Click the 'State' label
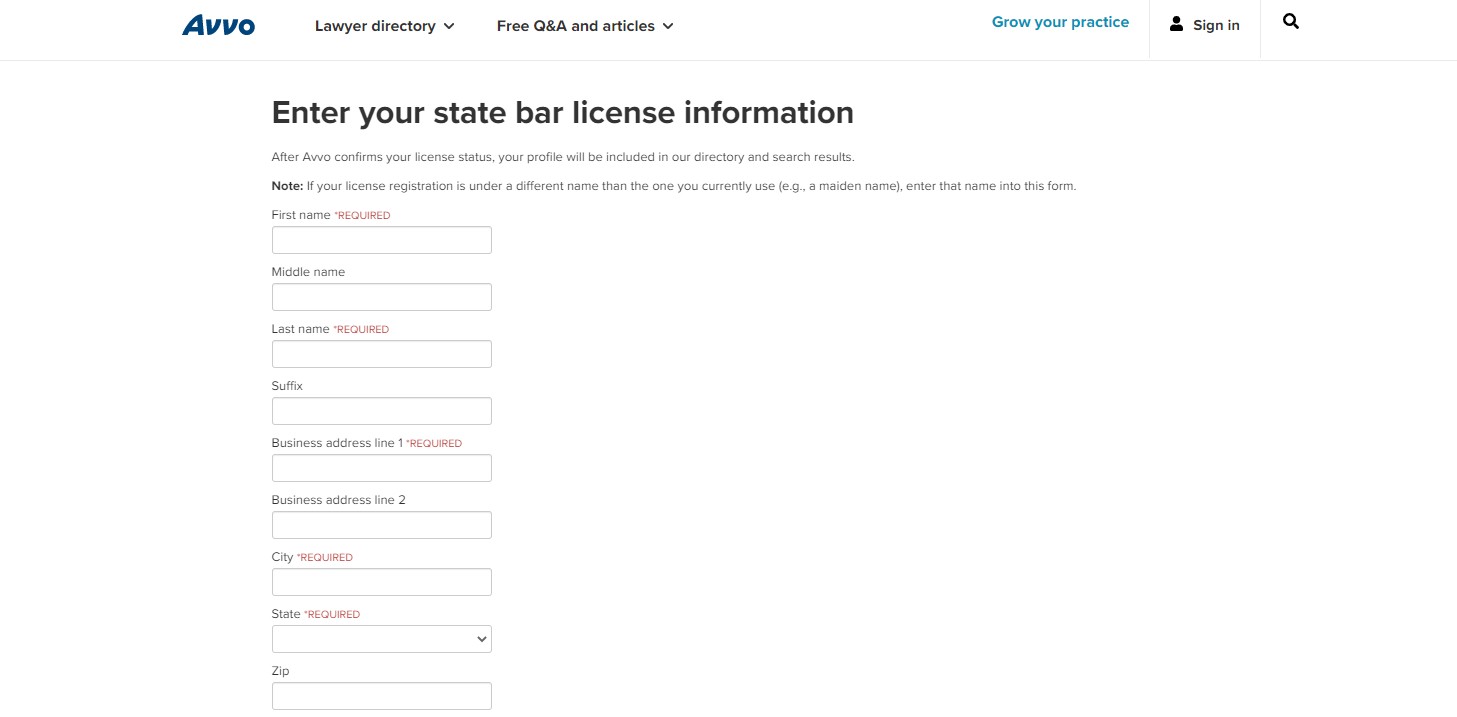 [x=286, y=614]
